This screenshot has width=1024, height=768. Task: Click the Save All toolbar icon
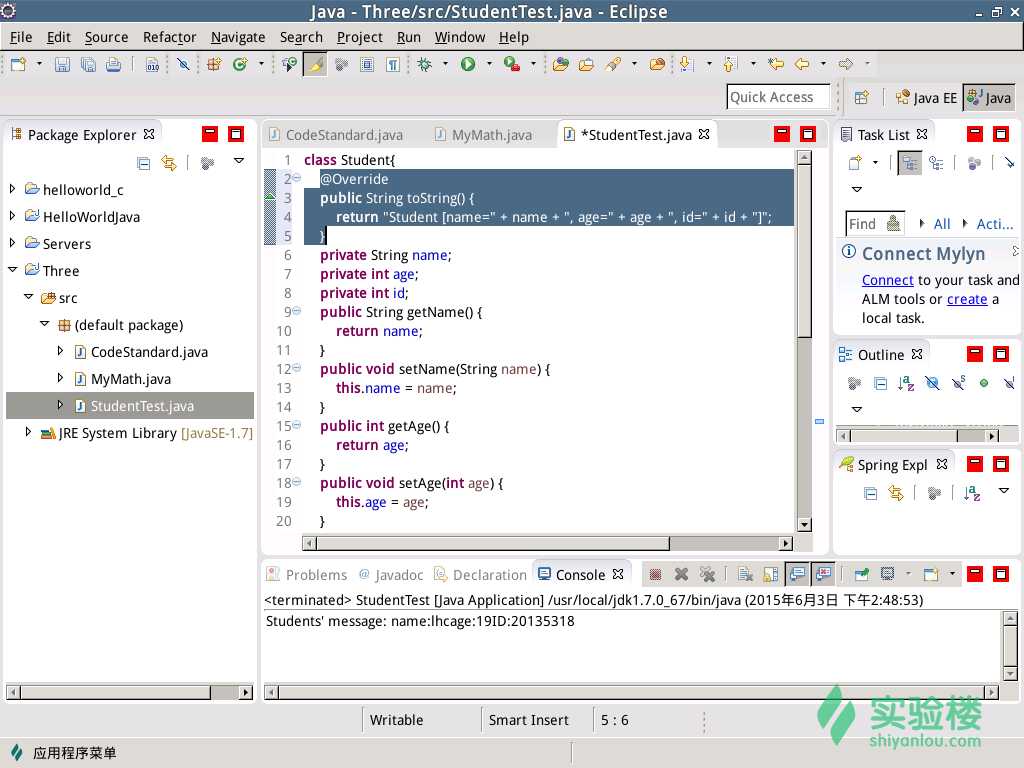88,64
